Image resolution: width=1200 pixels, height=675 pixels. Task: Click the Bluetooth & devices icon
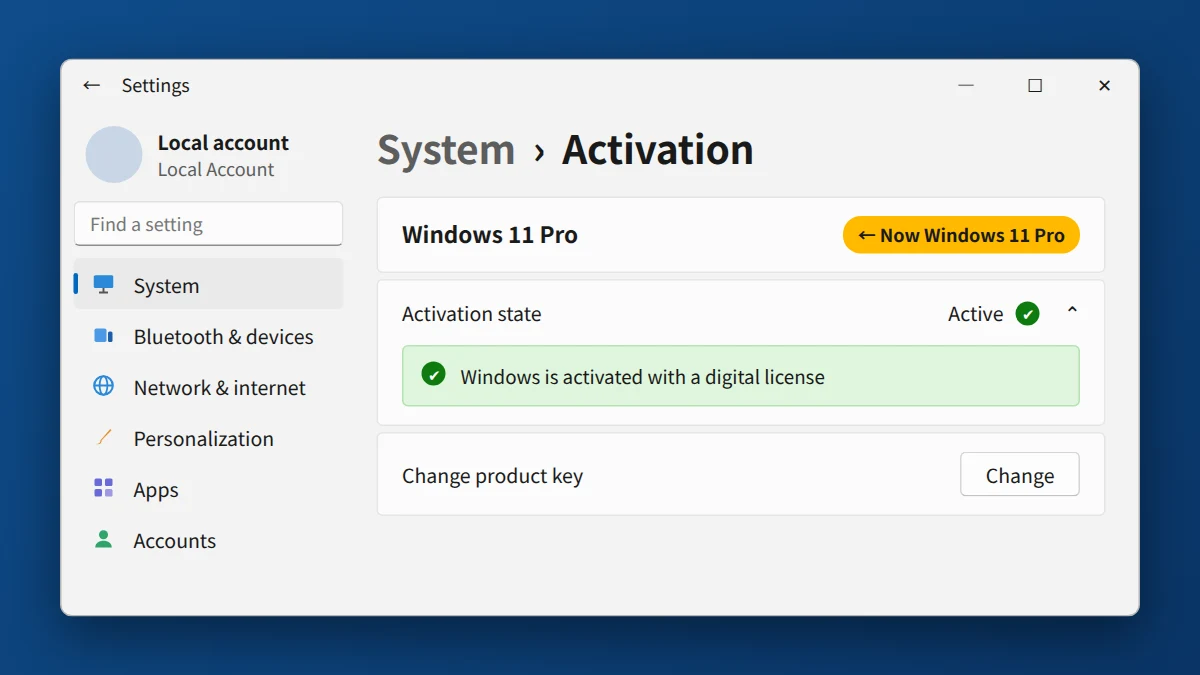tap(104, 336)
